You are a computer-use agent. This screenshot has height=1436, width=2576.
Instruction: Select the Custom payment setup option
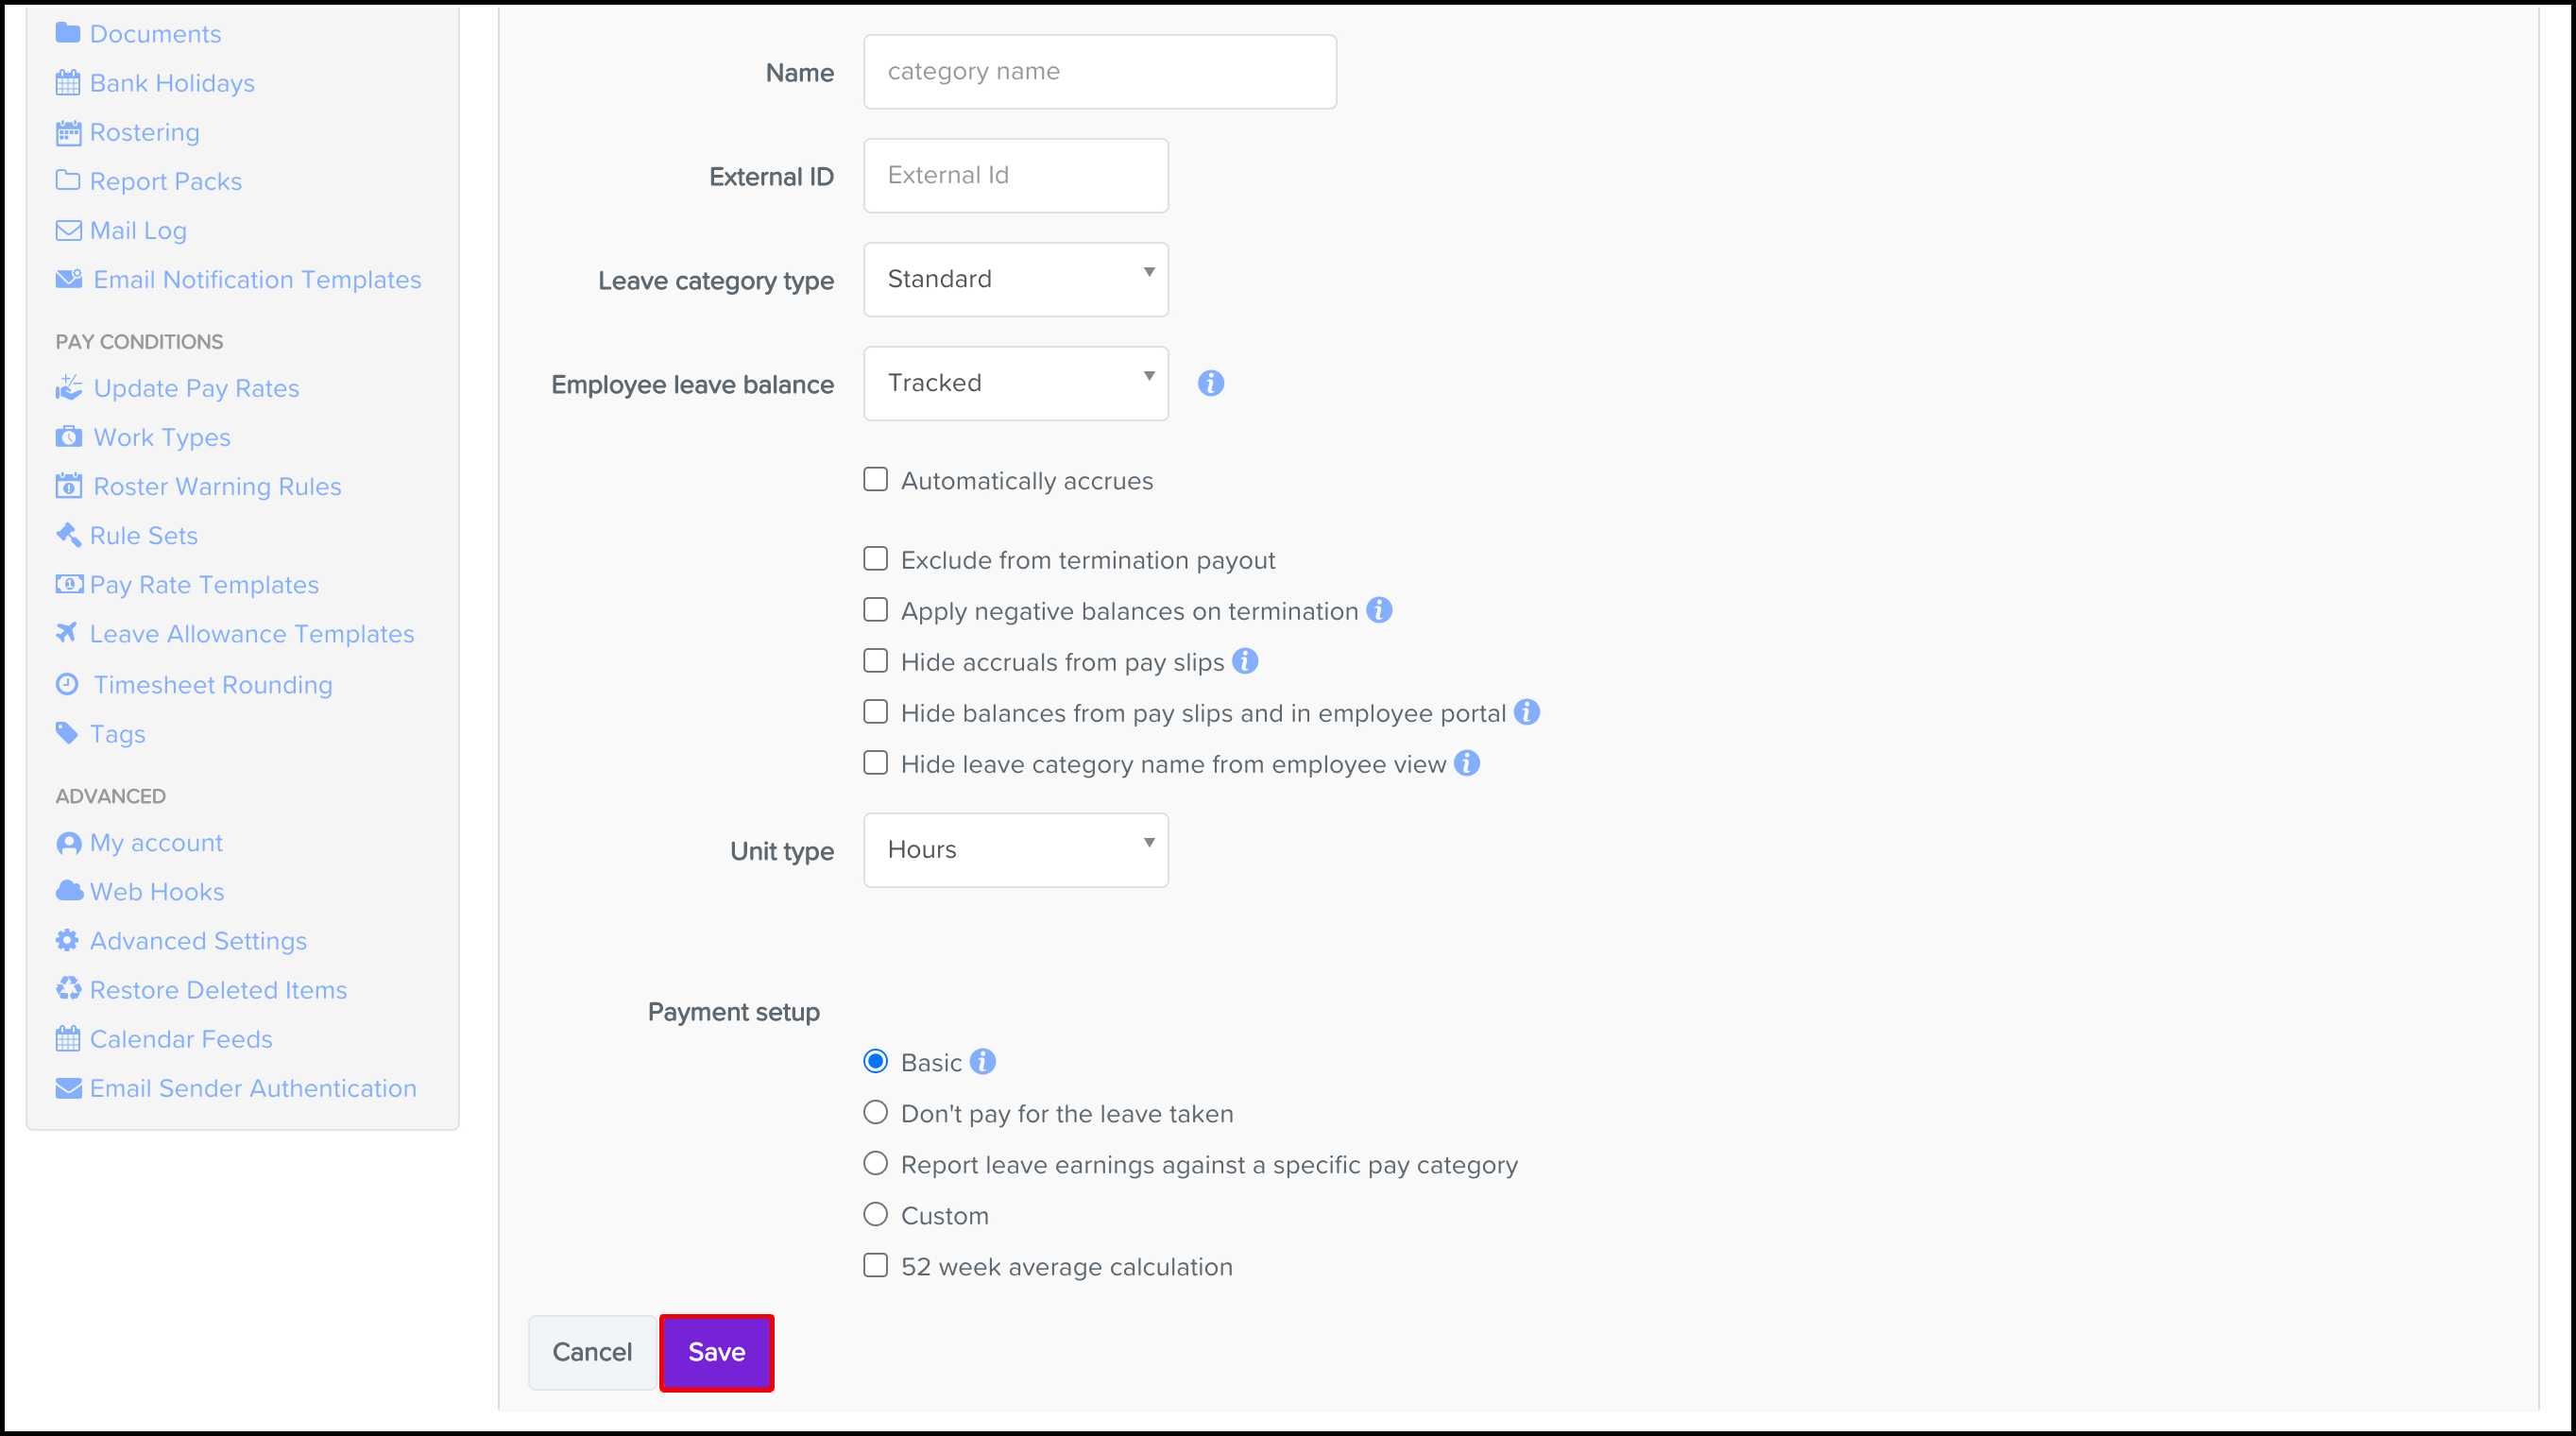click(875, 1215)
